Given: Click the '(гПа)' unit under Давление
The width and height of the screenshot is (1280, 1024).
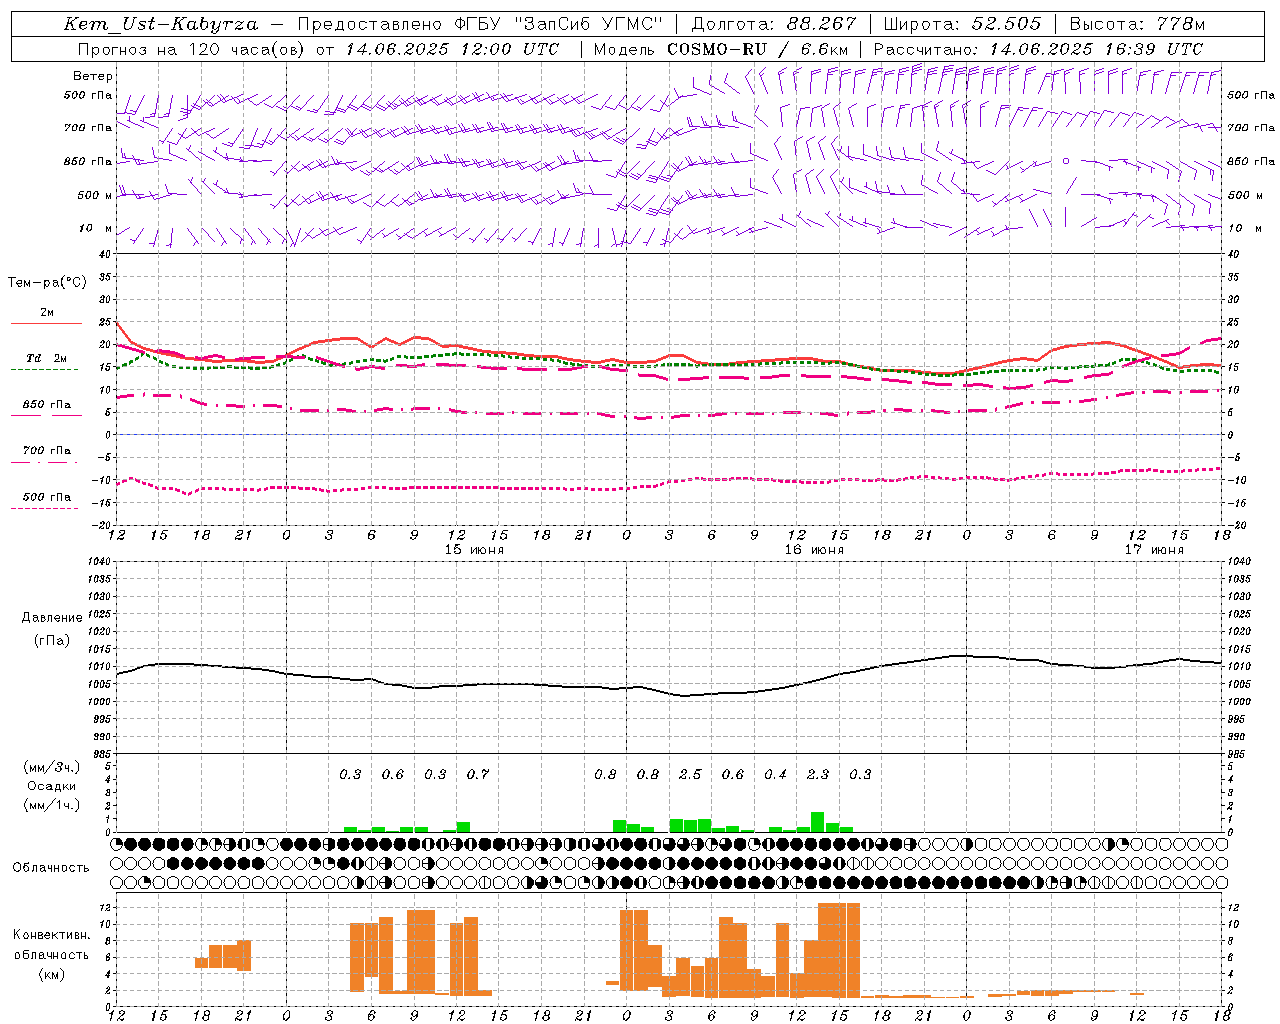Looking at the screenshot, I should pos(52,640).
